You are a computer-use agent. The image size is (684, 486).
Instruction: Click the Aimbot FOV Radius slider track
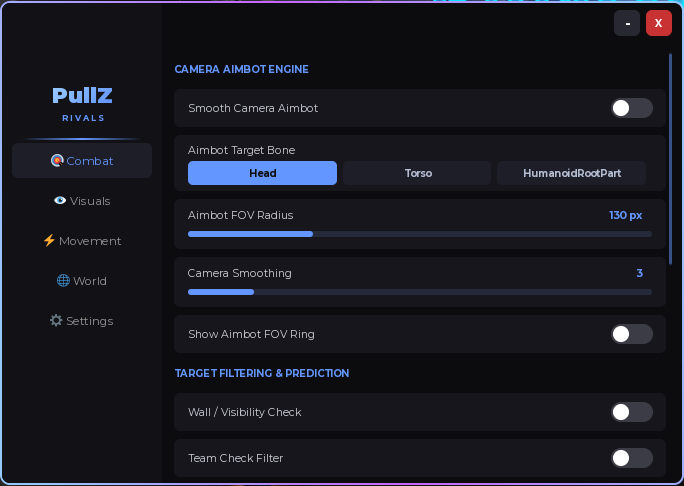click(420, 234)
